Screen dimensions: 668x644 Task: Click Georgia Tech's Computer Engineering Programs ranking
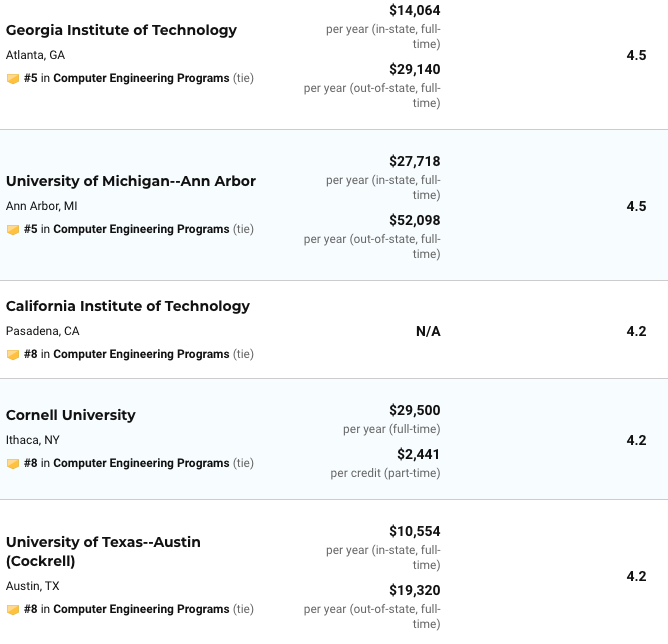click(x=141, y=78)
